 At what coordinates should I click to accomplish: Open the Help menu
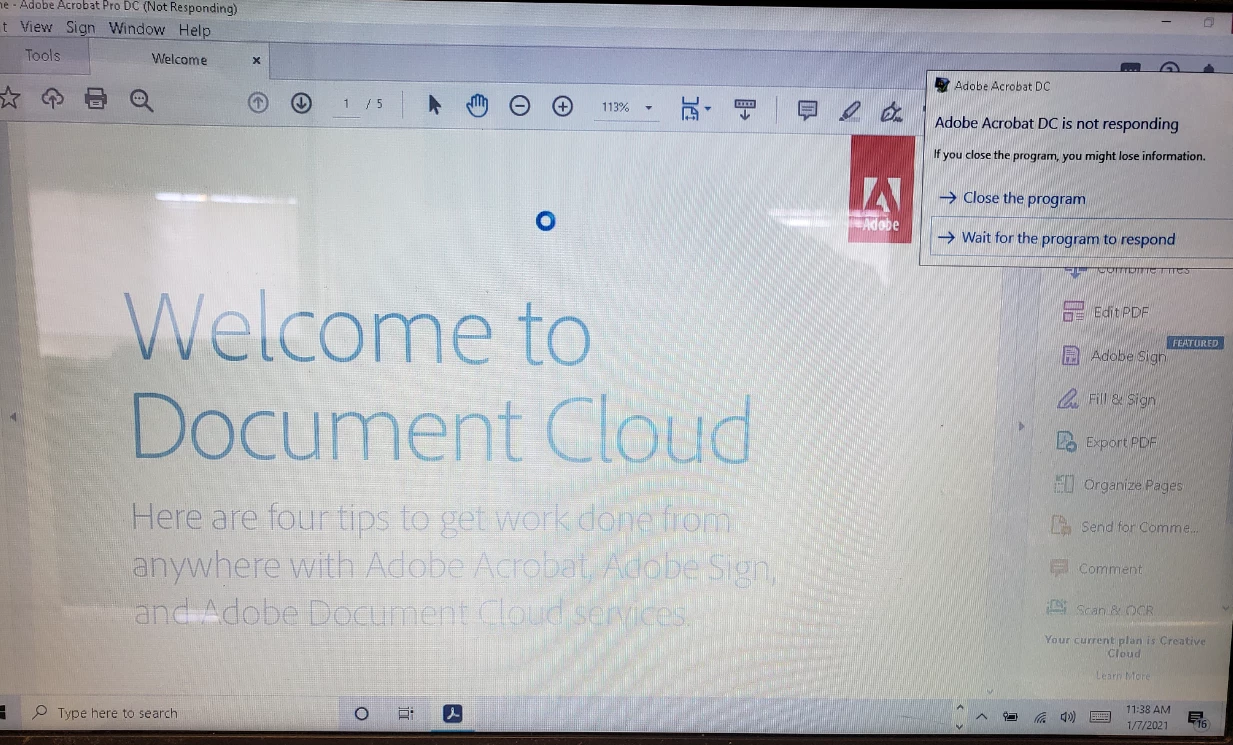195,30
